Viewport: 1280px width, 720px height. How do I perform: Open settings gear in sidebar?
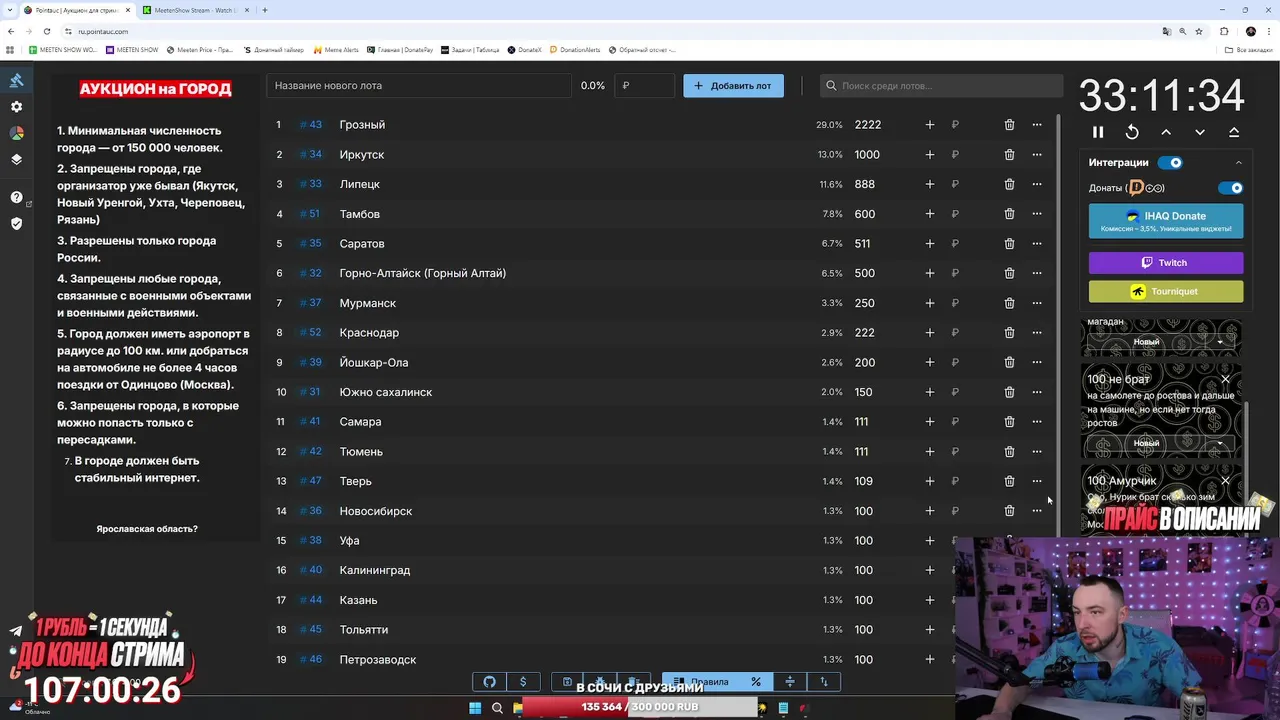17,107
